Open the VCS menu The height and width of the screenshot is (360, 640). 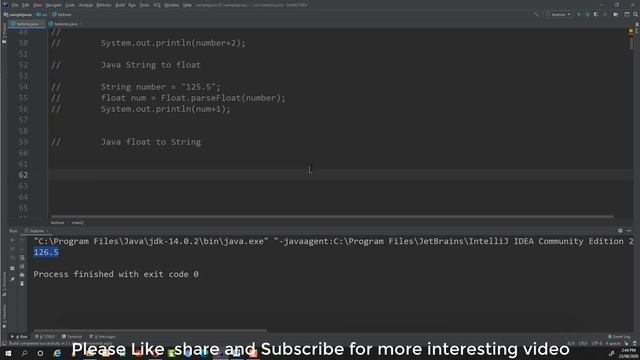coord(157,5)
